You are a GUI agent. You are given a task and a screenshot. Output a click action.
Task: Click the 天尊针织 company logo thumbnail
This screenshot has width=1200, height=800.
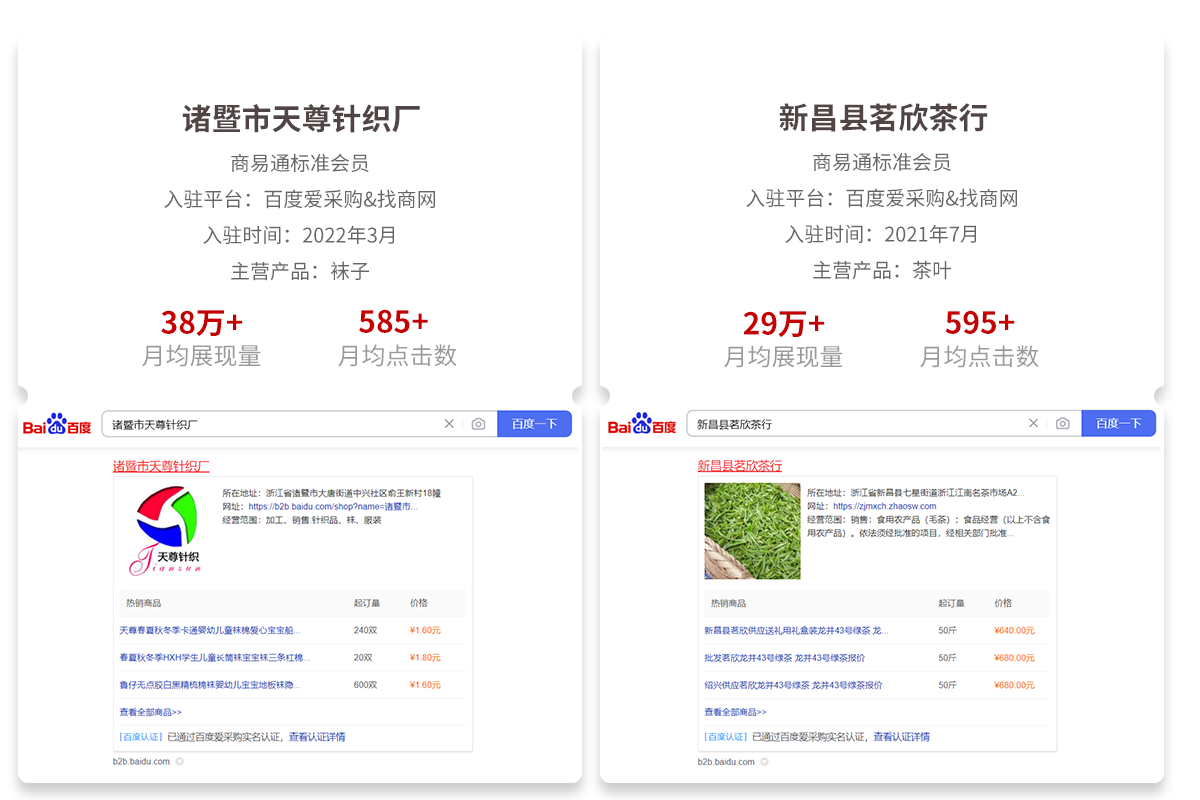[x=165, y=531]
